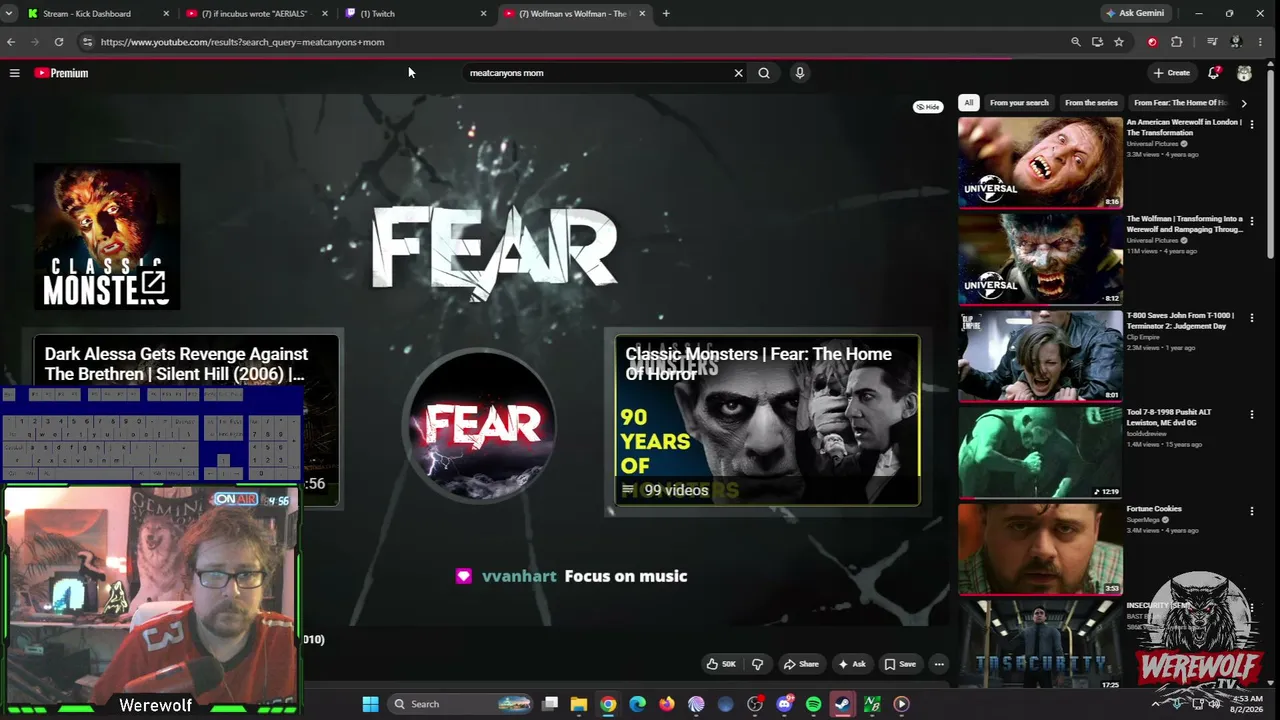Click the Share button
Viewport: 1280px width, 720px height.
801,664
